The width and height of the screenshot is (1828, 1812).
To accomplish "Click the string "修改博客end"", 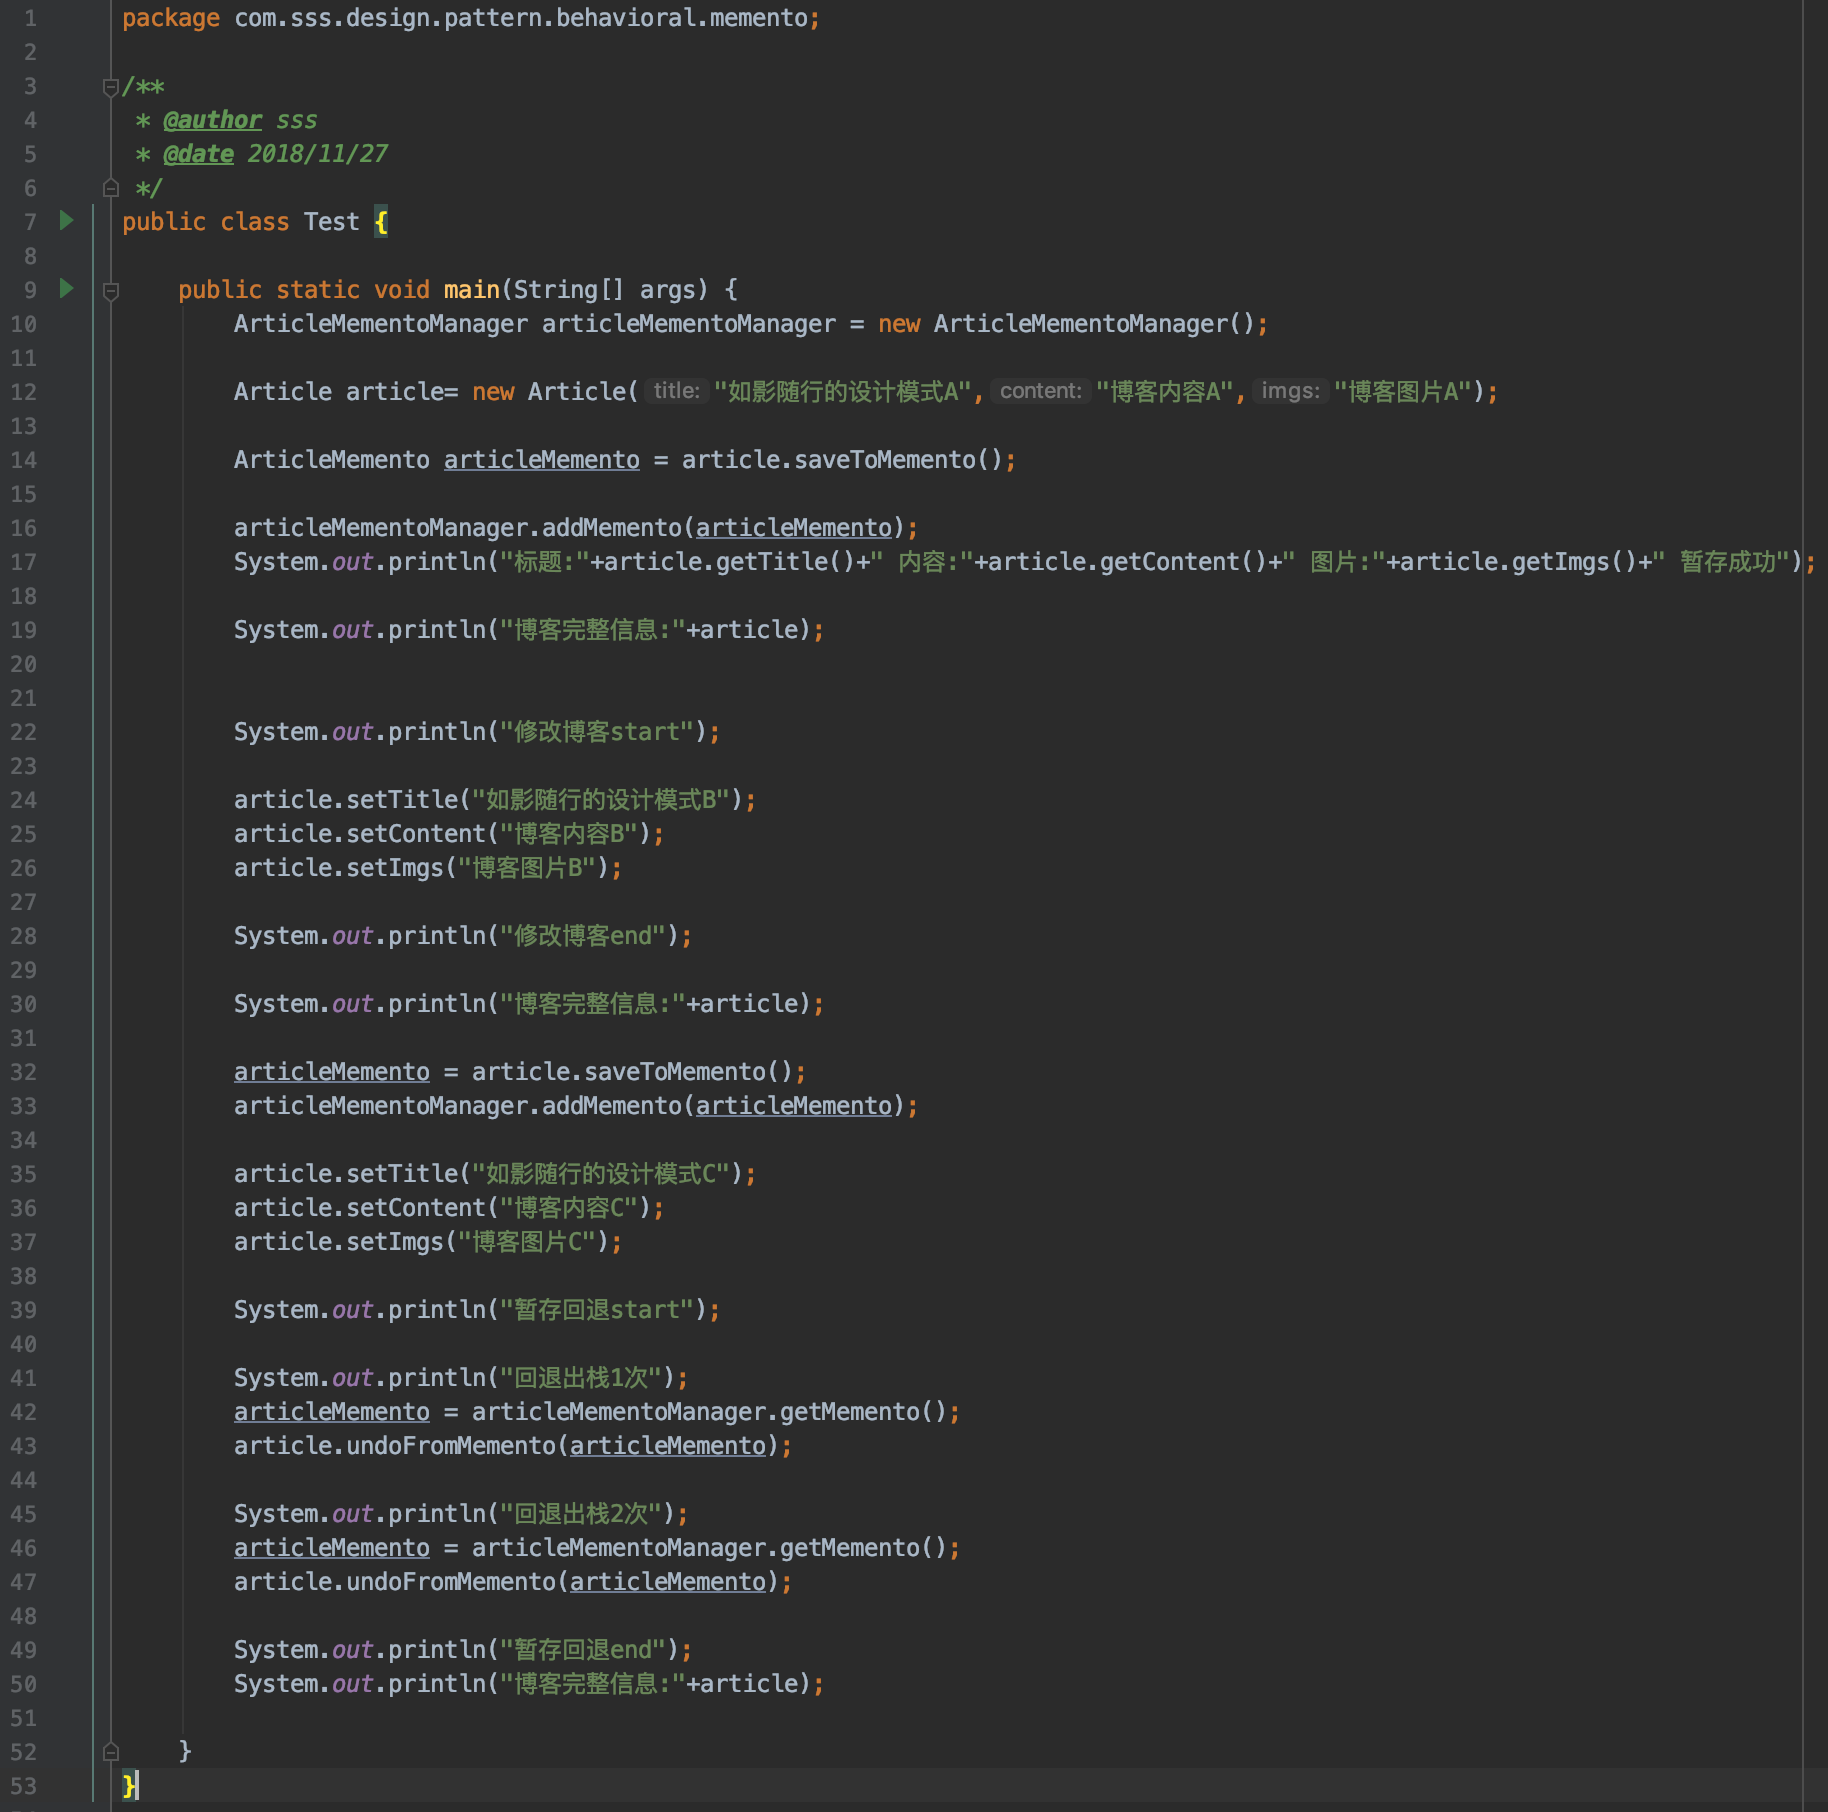I will point(583,936).
